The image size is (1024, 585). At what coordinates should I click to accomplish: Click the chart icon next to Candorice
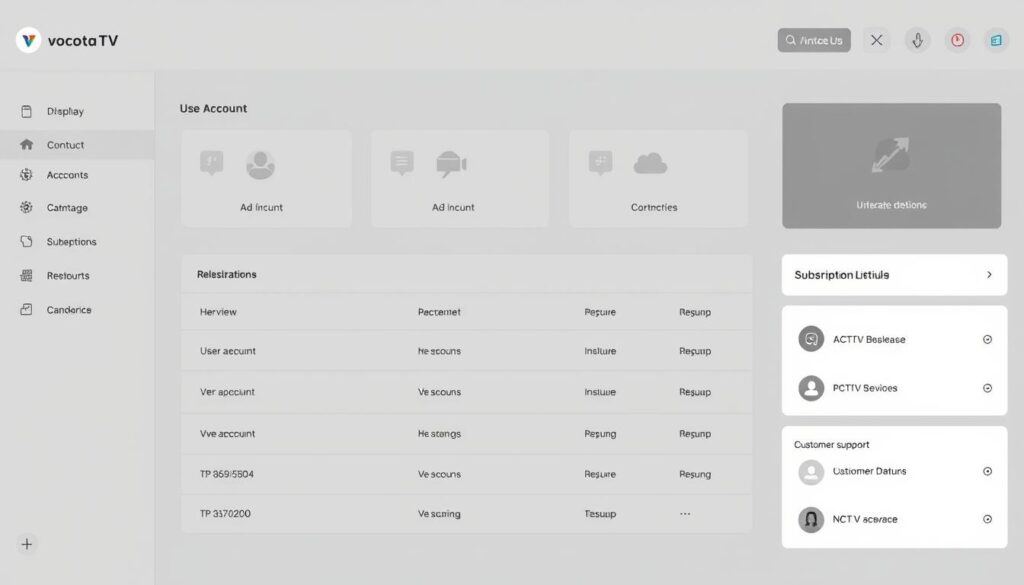[26, 309]
